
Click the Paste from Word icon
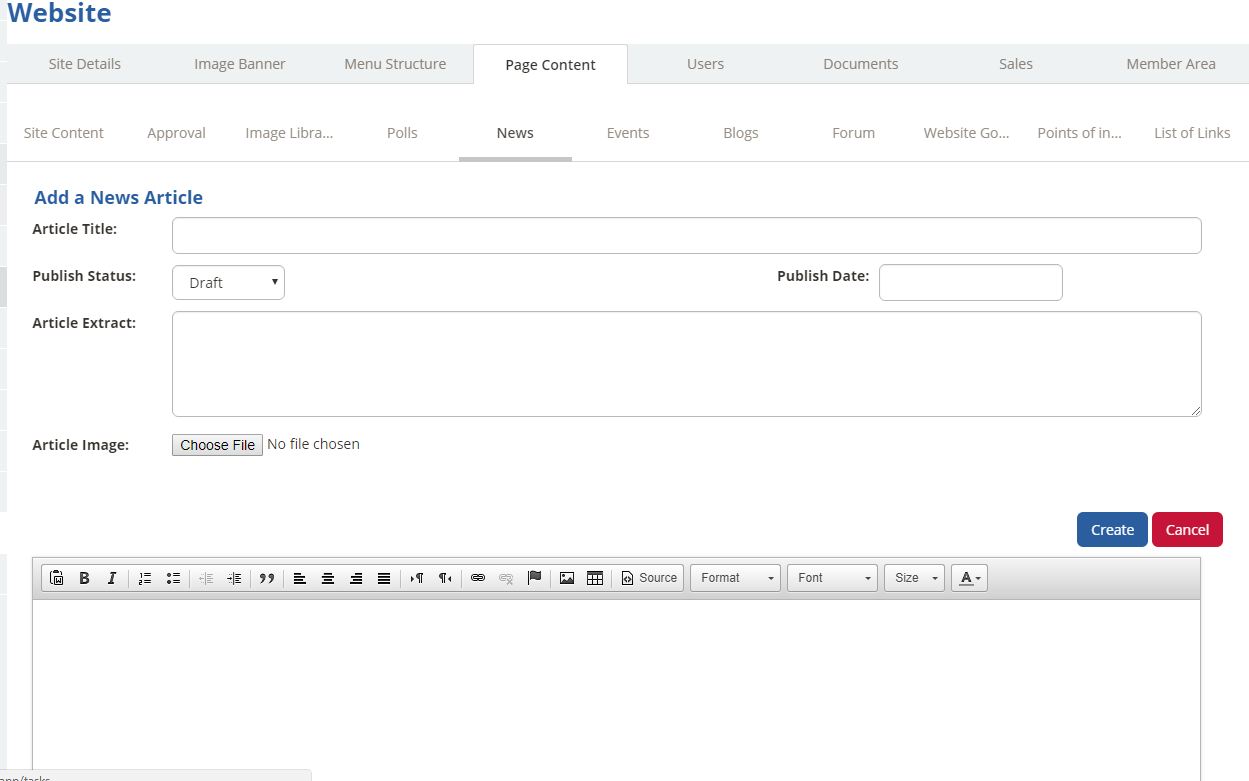click(x=57, y=578)
